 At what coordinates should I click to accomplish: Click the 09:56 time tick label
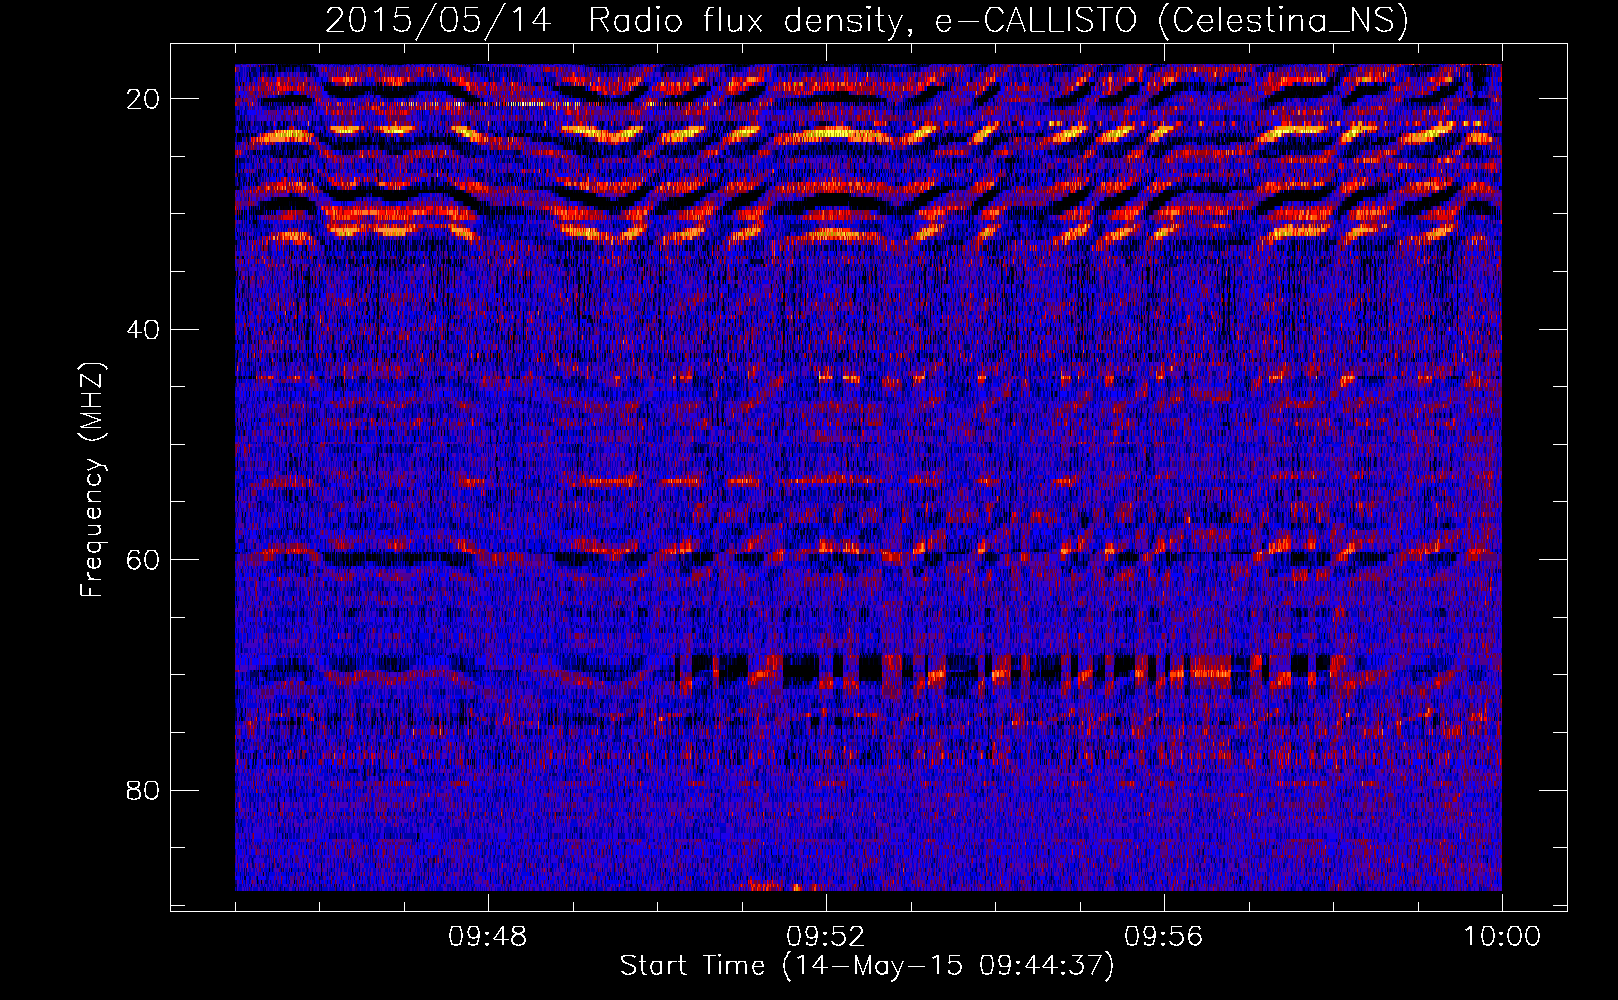coord(1164,937)
